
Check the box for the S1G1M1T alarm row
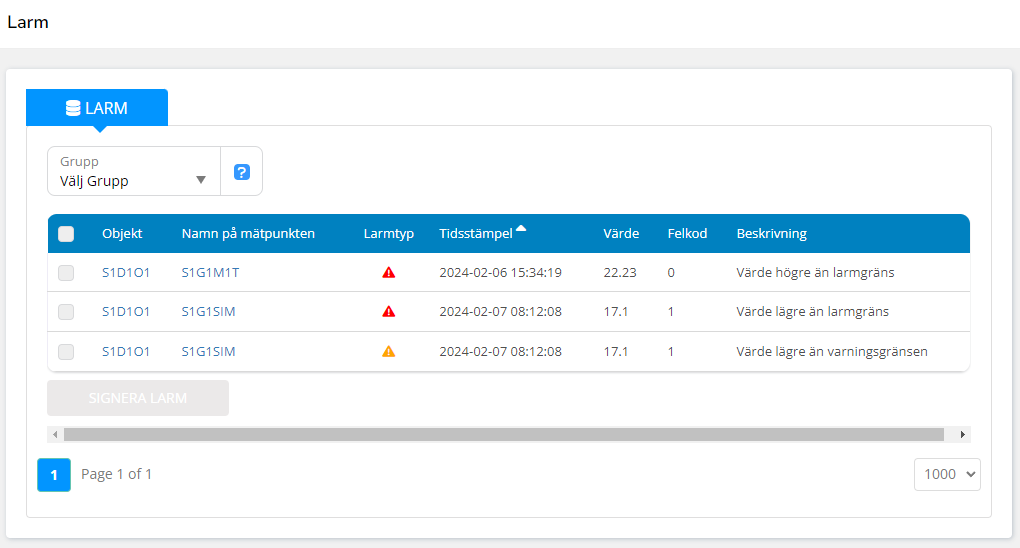pyautogui.click(x=66, y=273)
